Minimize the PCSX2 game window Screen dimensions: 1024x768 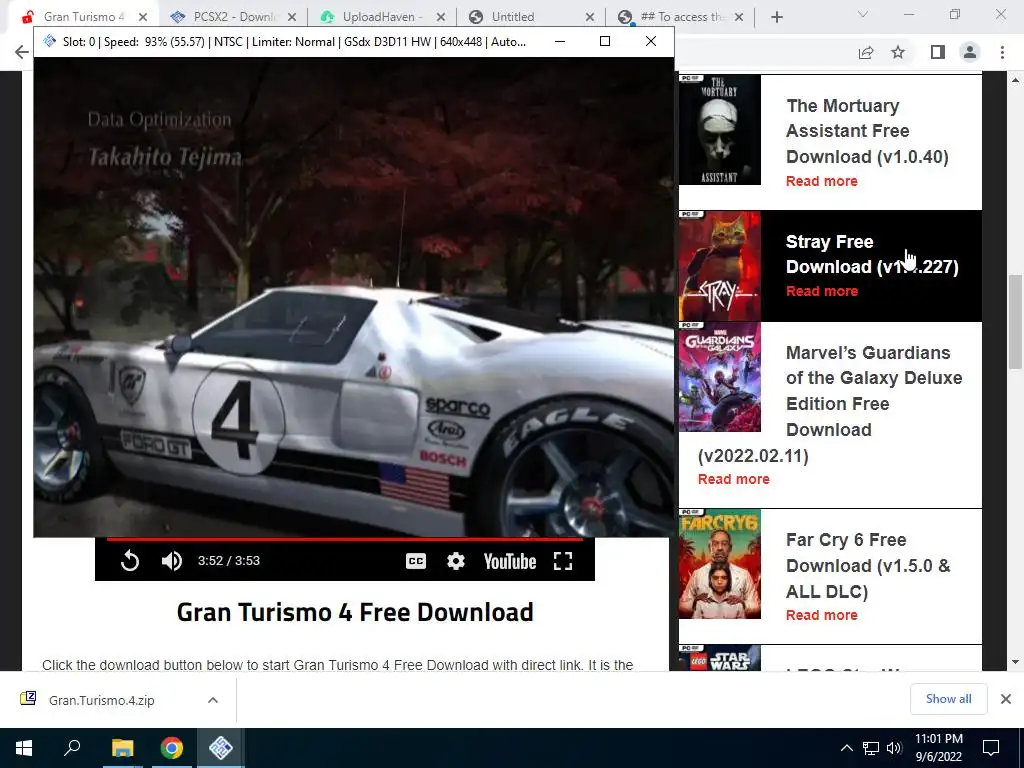coord(560,41)
